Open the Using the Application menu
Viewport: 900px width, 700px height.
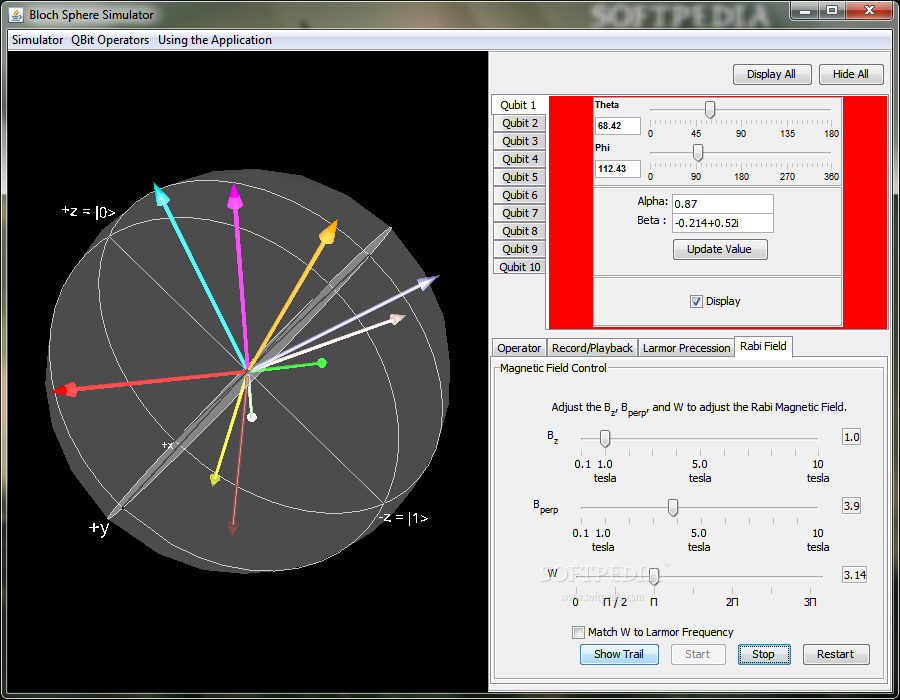(215, 40)
